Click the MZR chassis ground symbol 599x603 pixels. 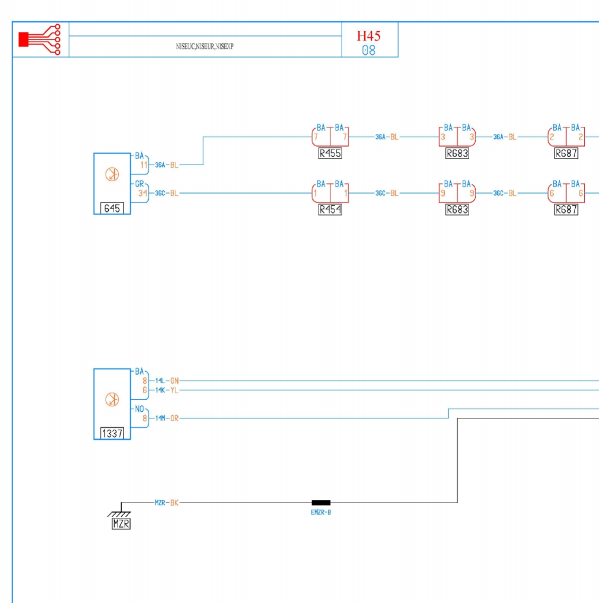pyautogui.click(x=119, y=511)
